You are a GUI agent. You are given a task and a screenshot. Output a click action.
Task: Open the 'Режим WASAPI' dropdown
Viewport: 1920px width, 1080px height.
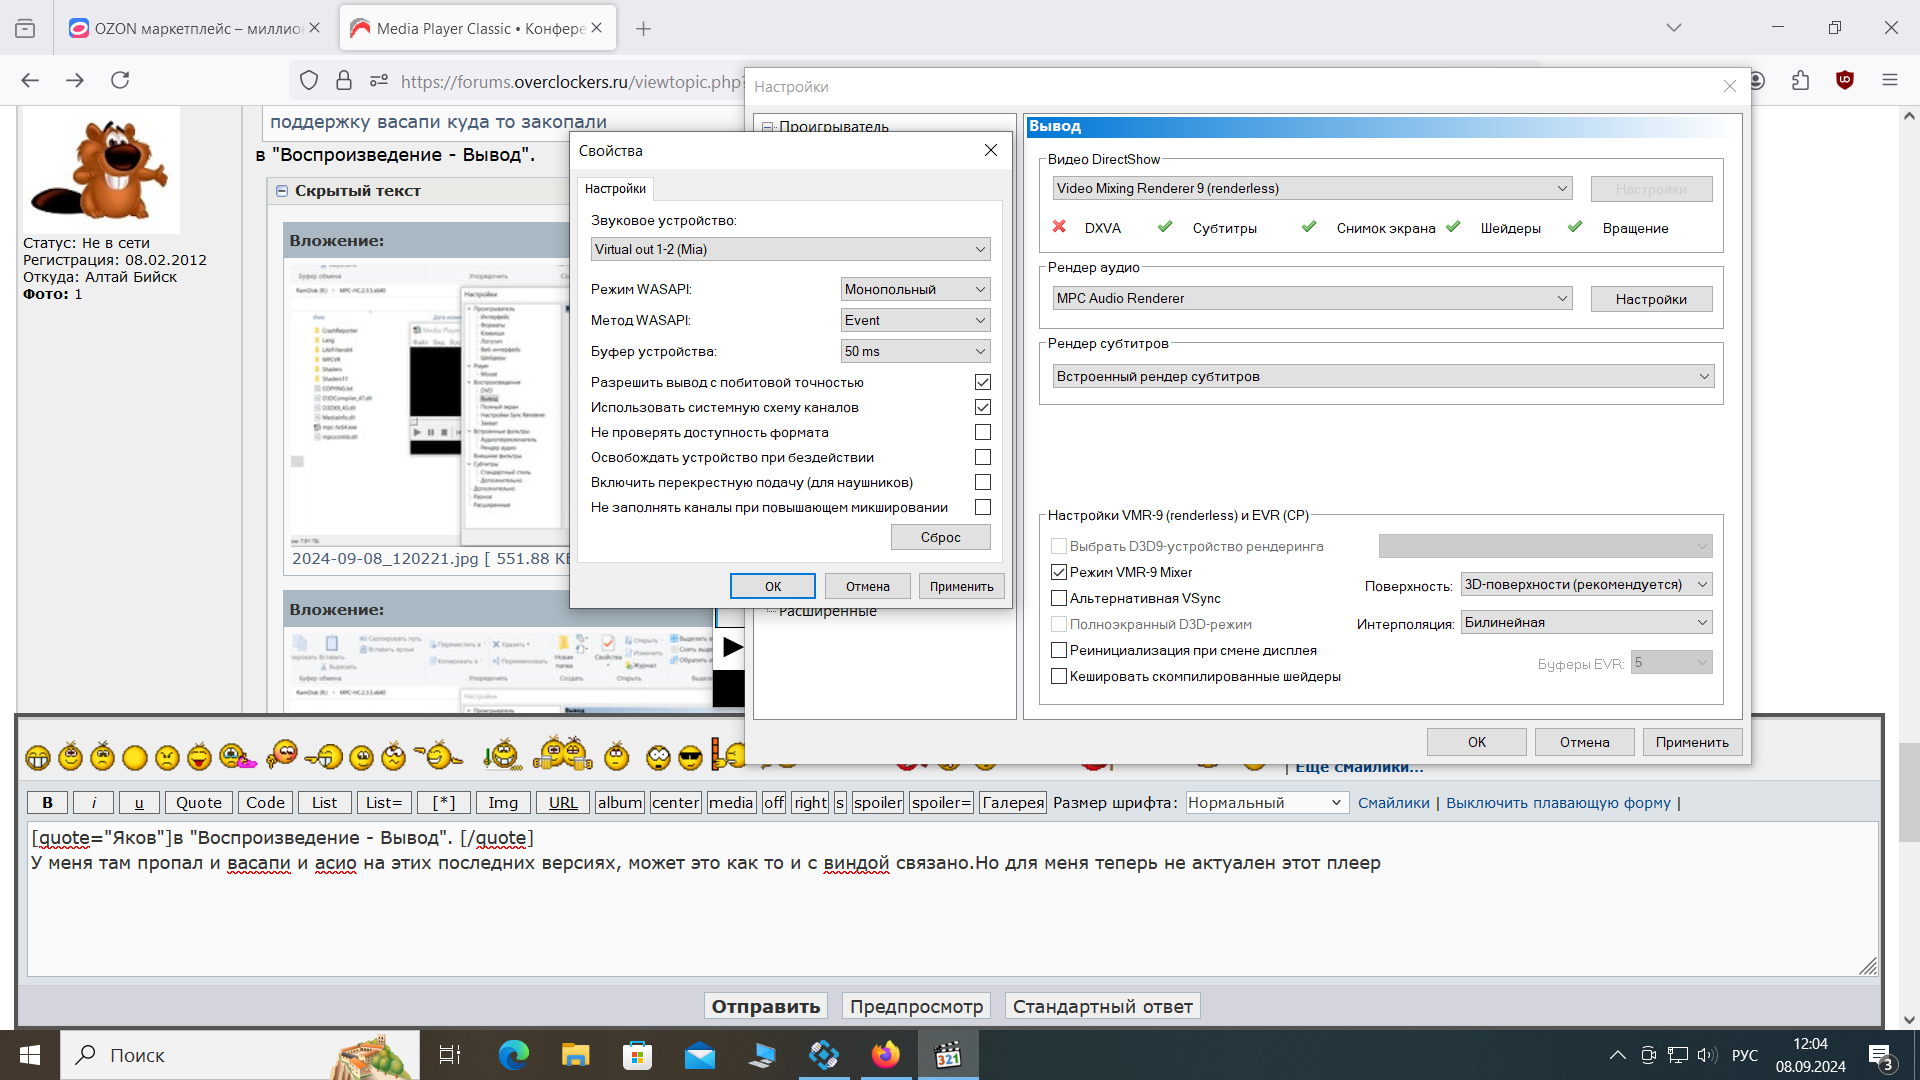[x=915, y=289]
